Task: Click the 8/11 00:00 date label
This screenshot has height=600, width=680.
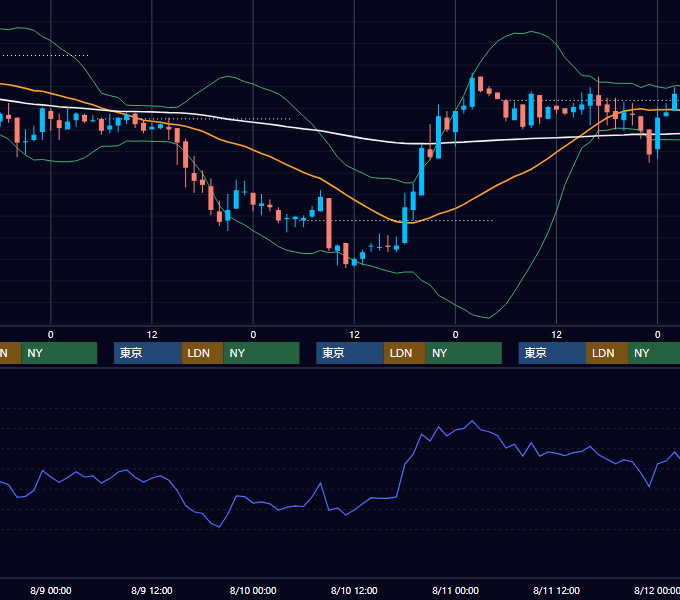Action: click(x=455, y=590)
